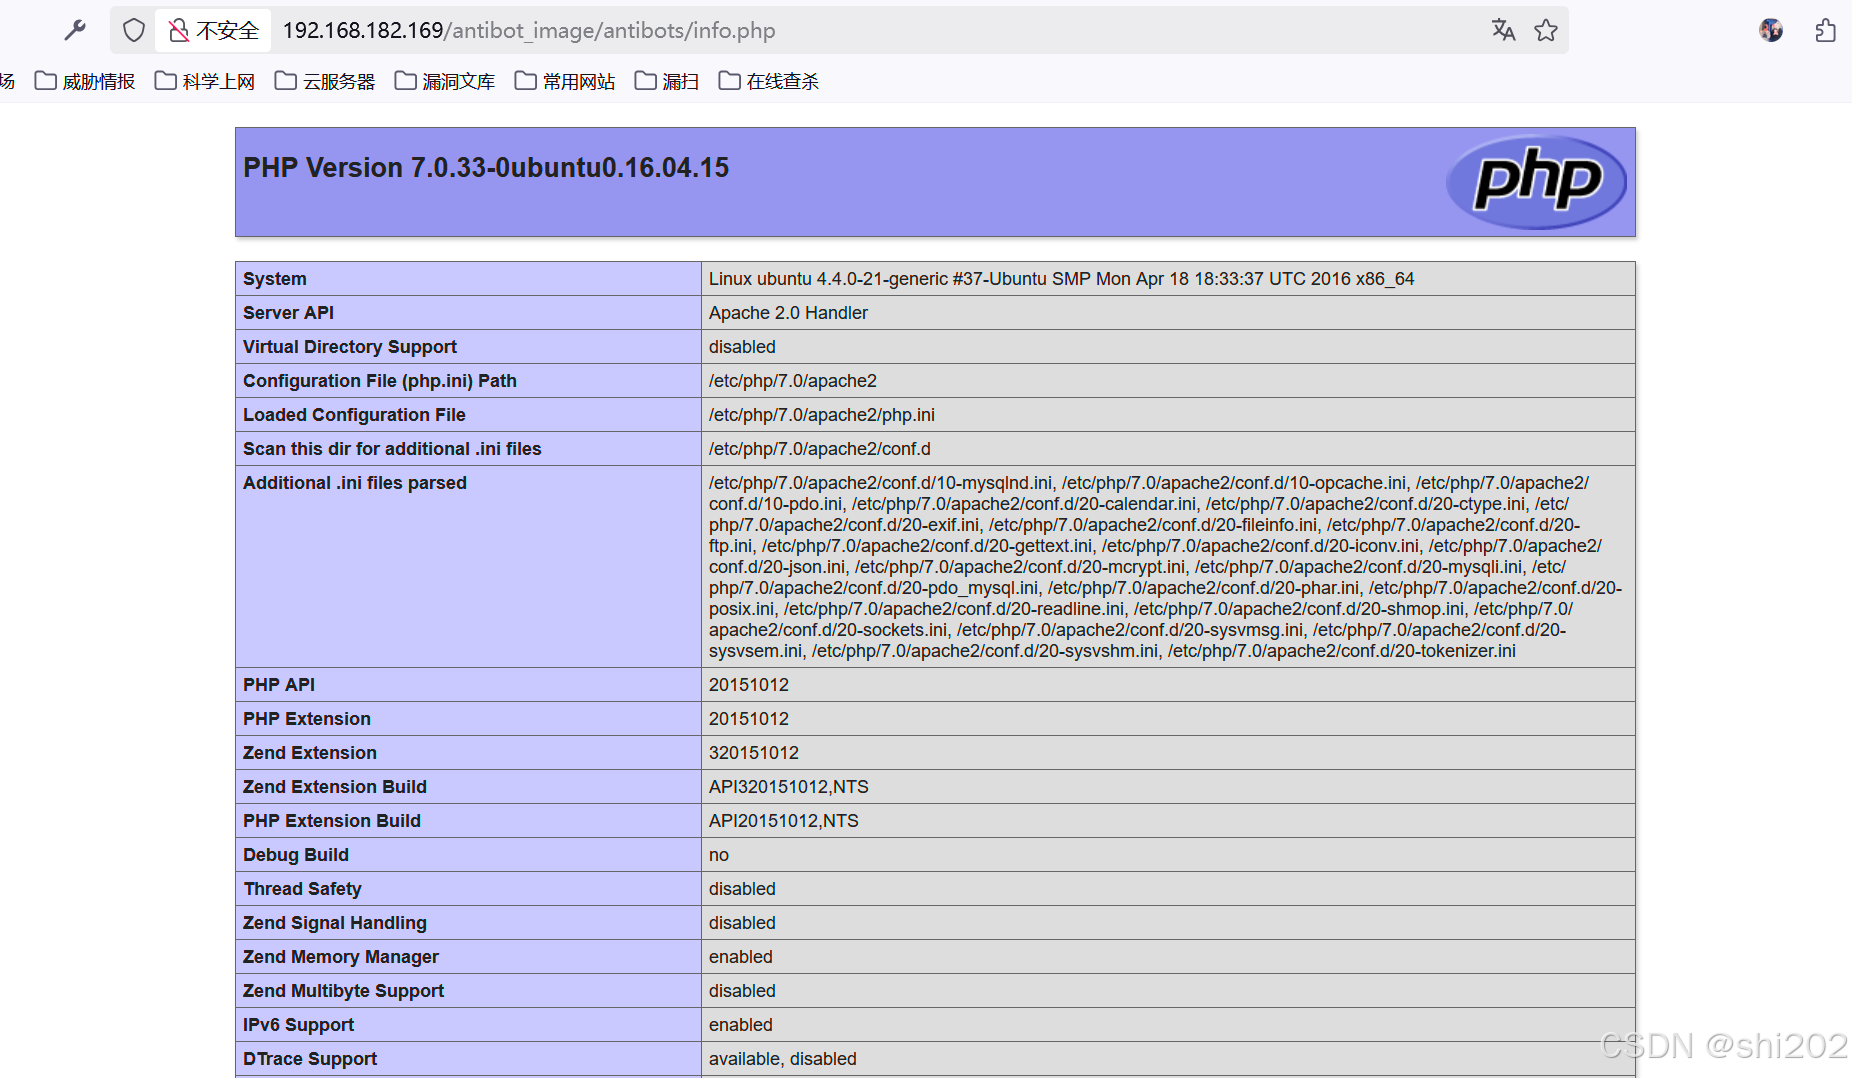
Task: Click the Virtual Directory Support label
Action: pos(350,347)
